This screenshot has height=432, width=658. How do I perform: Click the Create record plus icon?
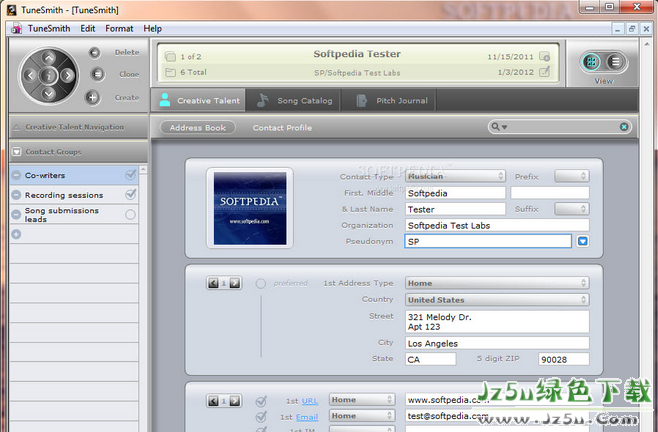[x=92, y=98]
